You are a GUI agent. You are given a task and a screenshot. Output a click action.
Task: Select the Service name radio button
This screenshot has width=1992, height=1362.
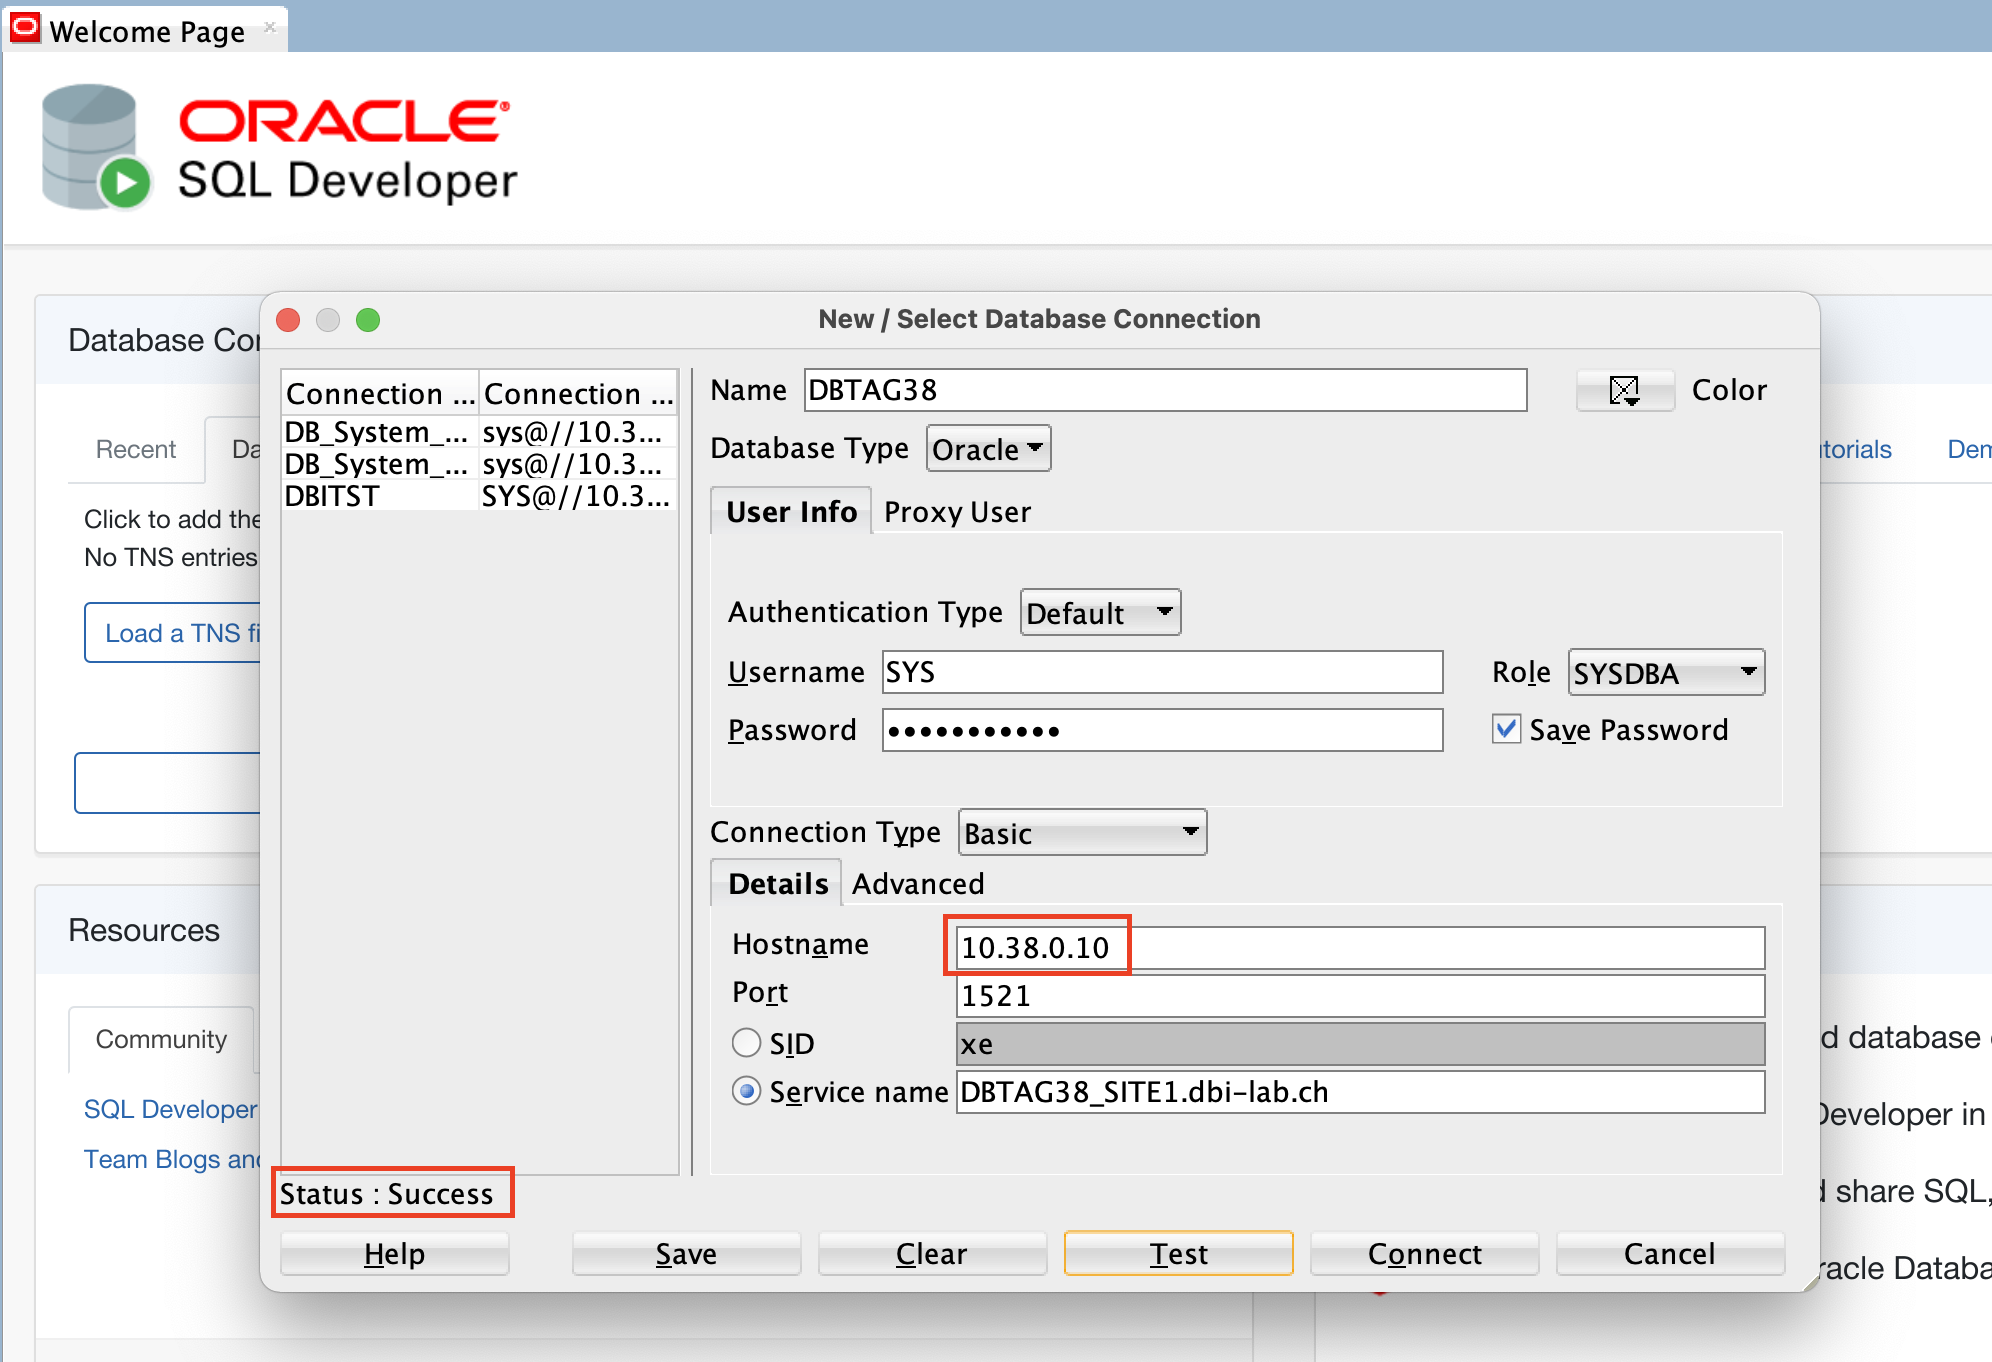click(746, 1091)
